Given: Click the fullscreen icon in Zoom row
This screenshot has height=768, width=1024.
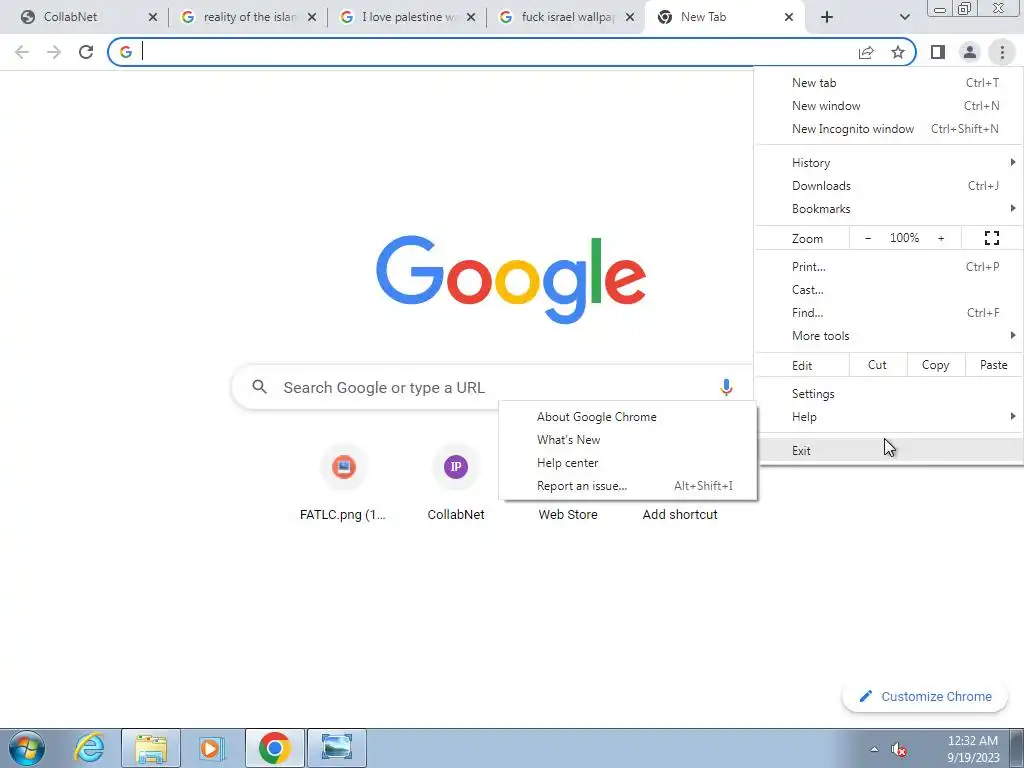Looking at the screenshot, I should pos(991,238).
